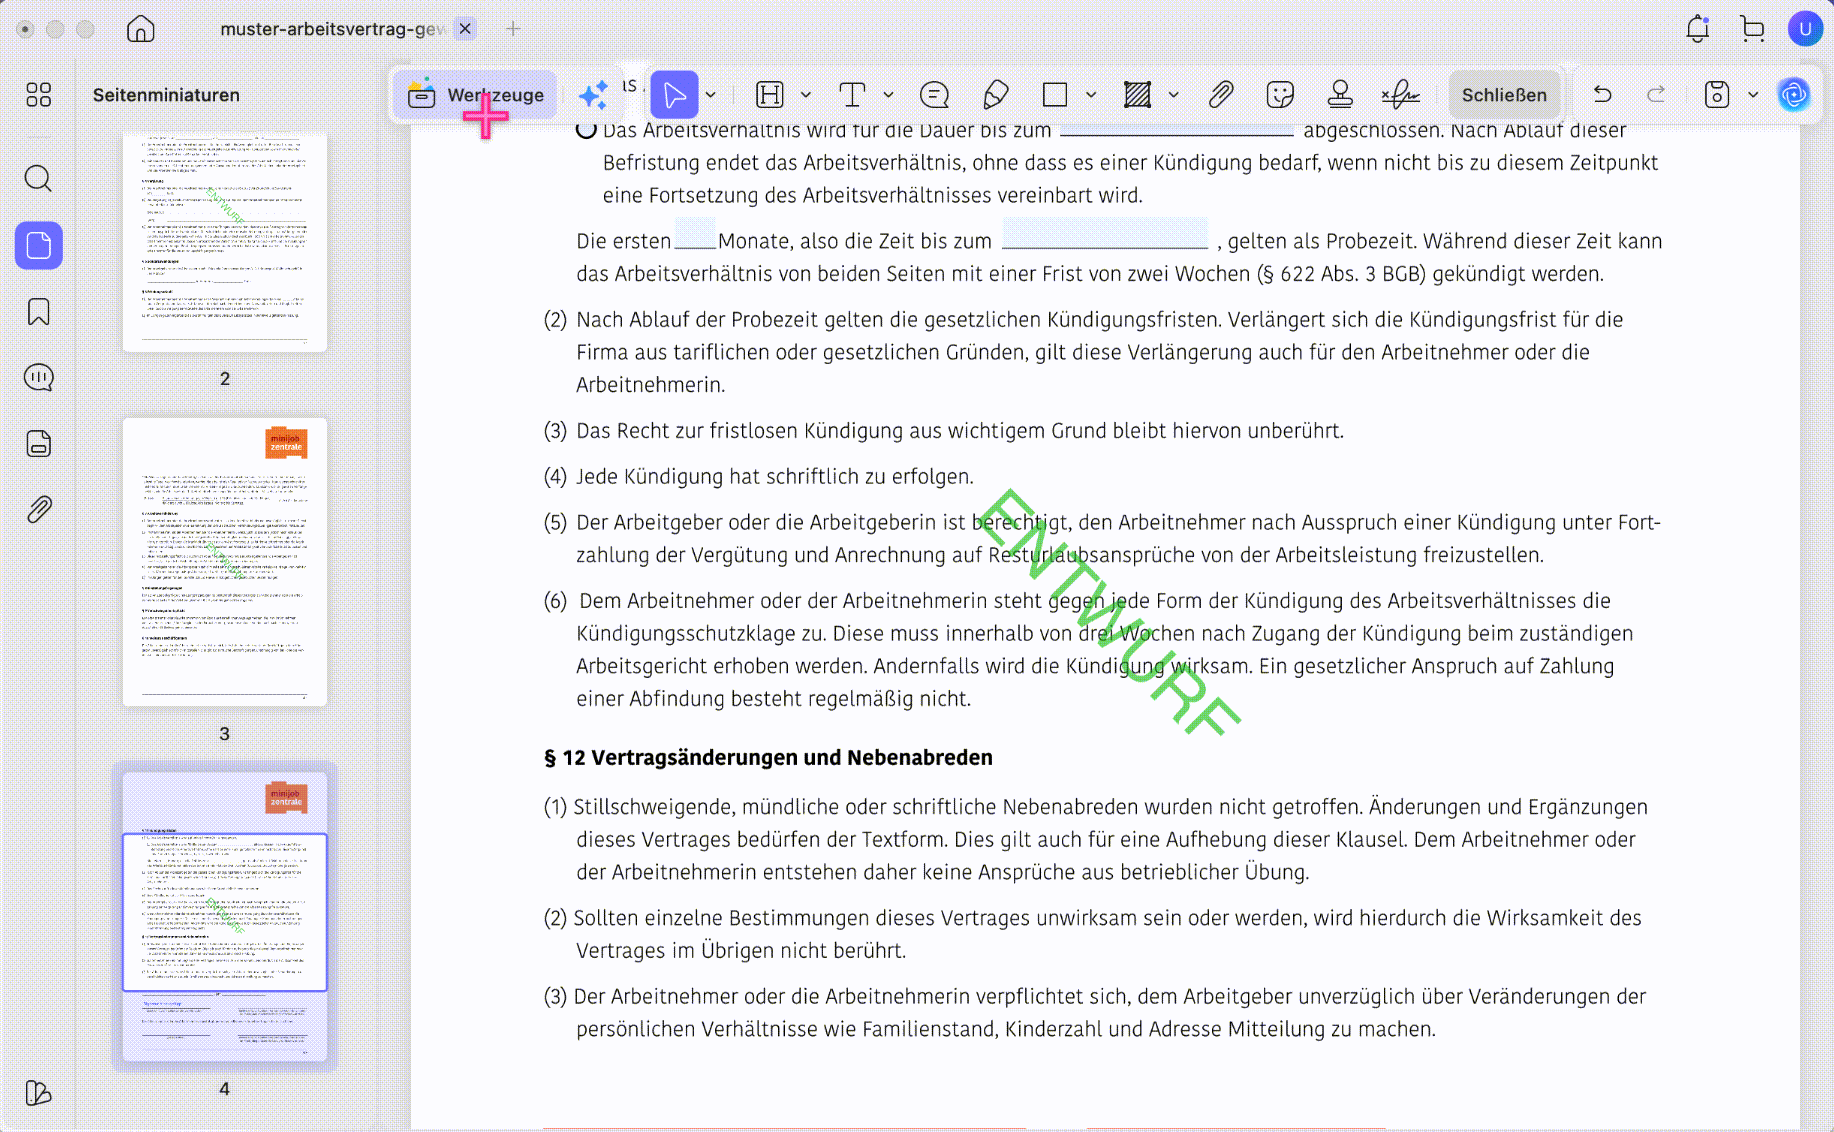Screen dimensions: 1834x1132
Task: Click the '§ 12 Vertragsänderungen und Nebenabreden' heading
Action: 768,758
